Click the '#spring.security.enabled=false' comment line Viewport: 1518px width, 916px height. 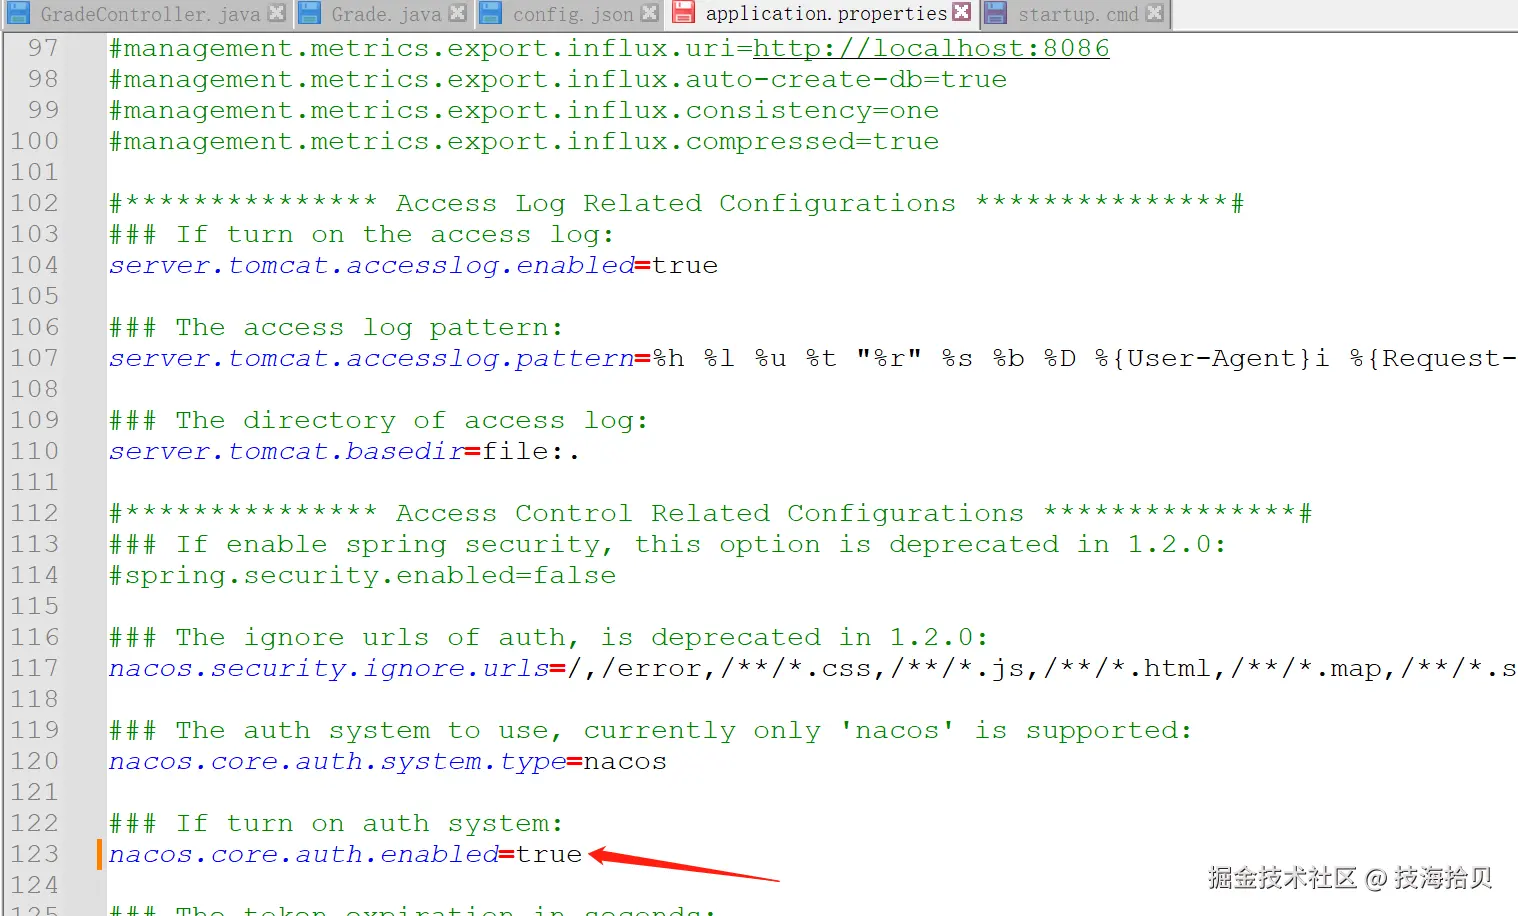tap(362, 575)
